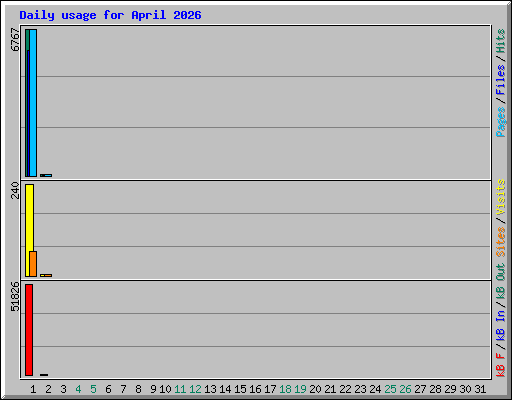The image size is (512, 400).
Task: Click green day 19 on the x-axis
Action: (300, 389)
